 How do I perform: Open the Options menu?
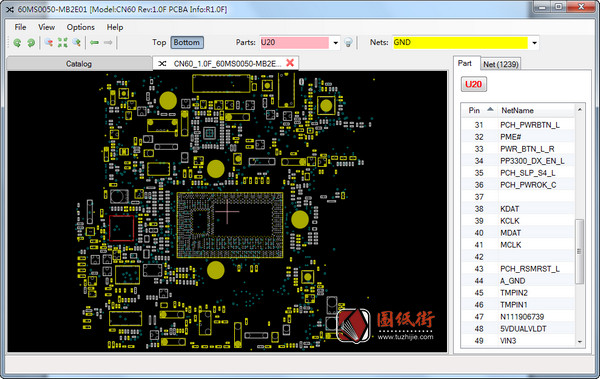tap(81, 27)
